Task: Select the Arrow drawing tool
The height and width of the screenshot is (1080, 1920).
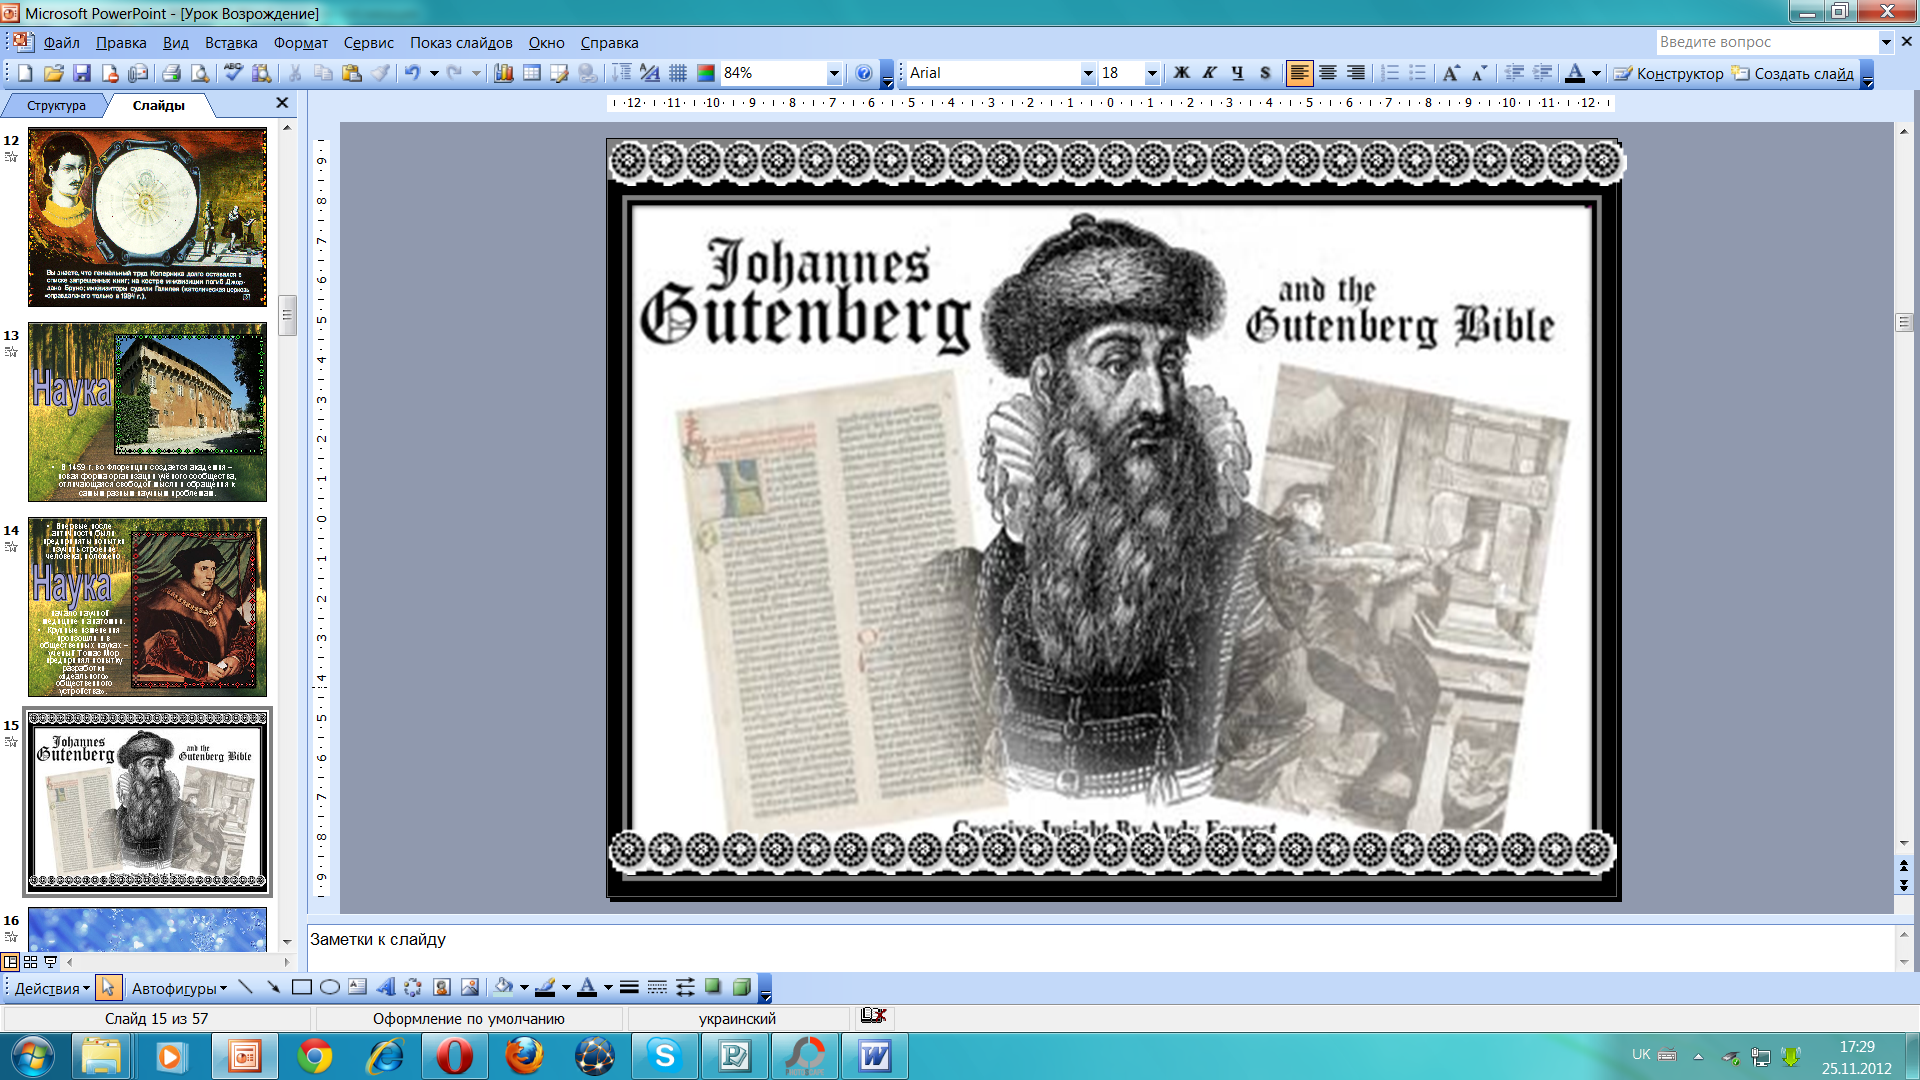Action: tap(273, 988)
